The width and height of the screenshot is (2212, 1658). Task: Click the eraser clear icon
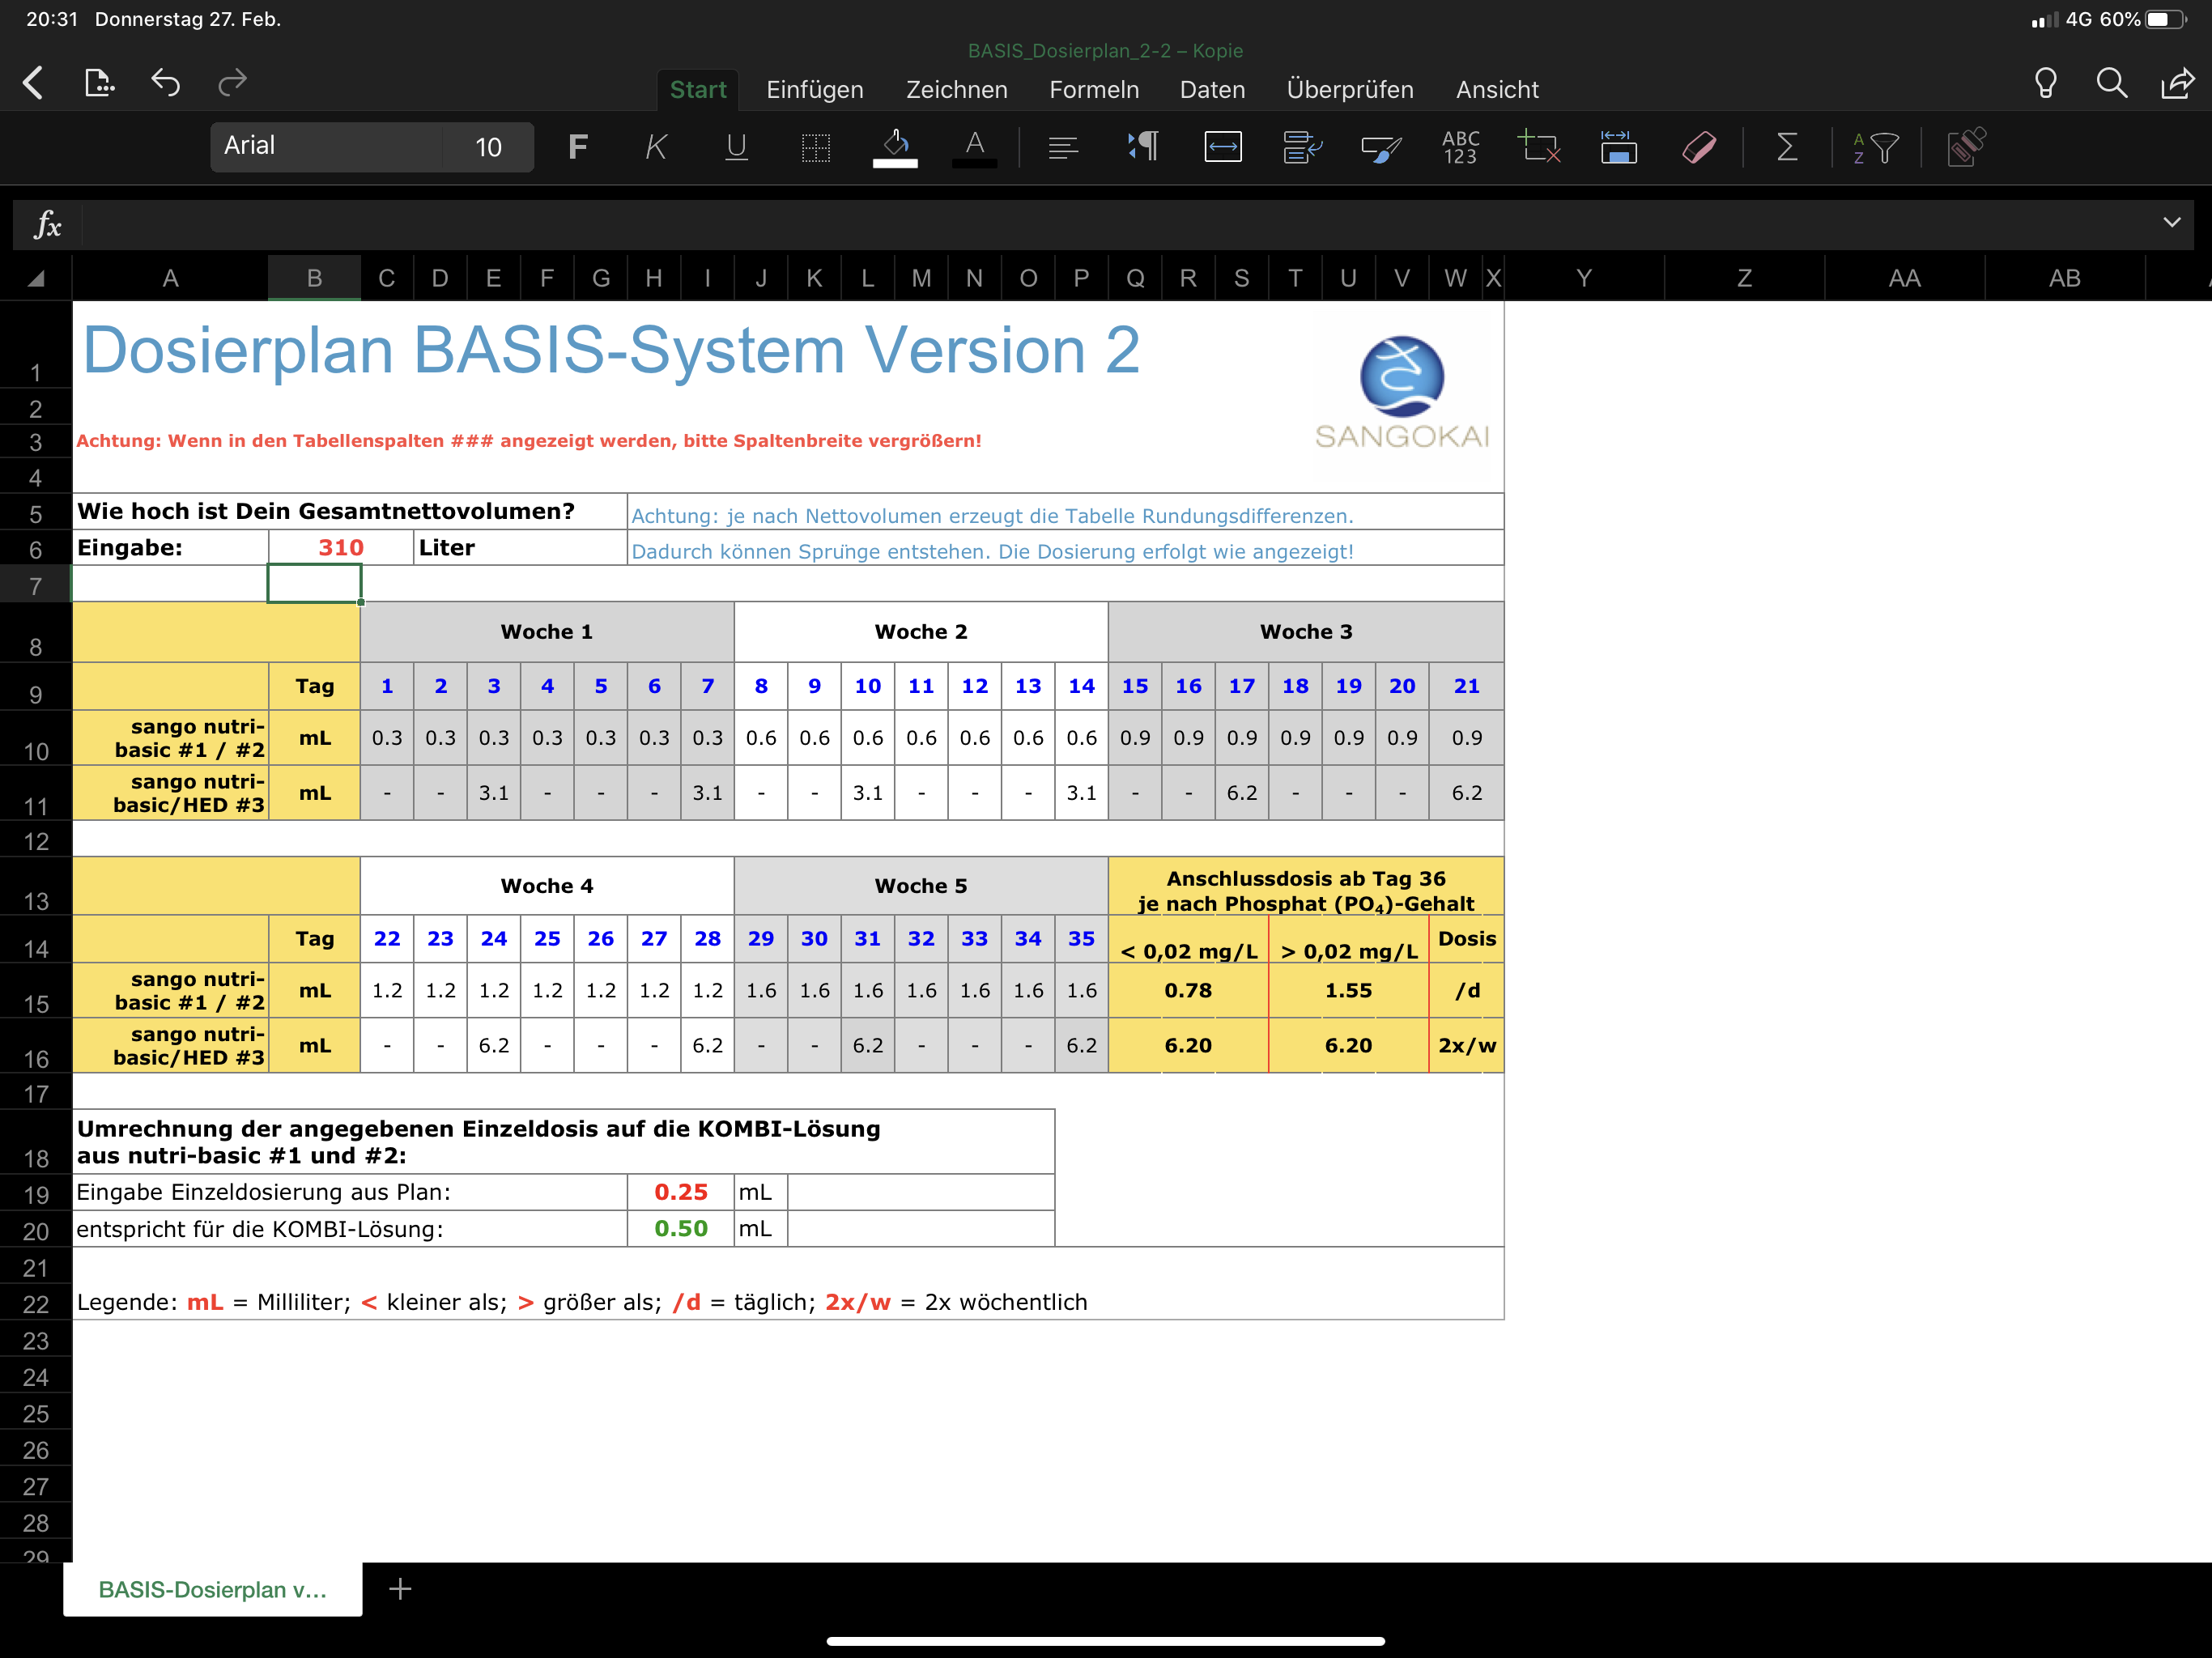pyautogui.click(x=1699, y=148)
